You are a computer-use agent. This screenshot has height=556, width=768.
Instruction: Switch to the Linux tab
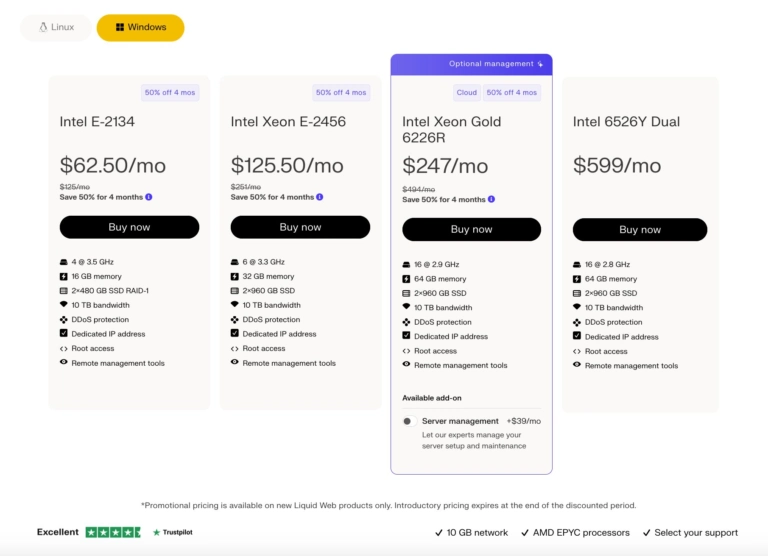point(56,27)
